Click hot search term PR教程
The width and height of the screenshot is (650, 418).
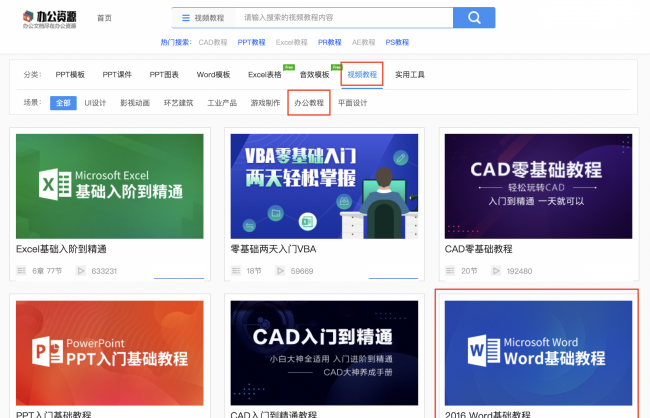[330, 42]
